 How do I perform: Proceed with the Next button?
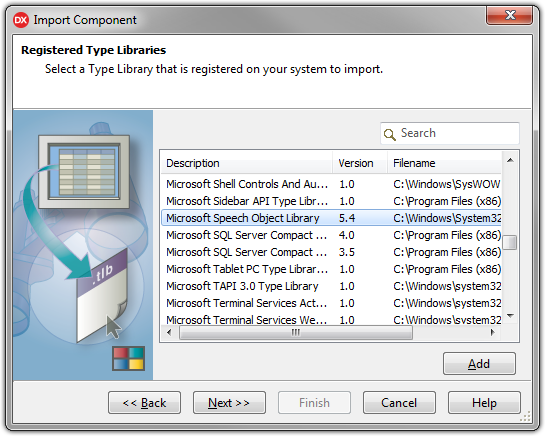(229, 403)
